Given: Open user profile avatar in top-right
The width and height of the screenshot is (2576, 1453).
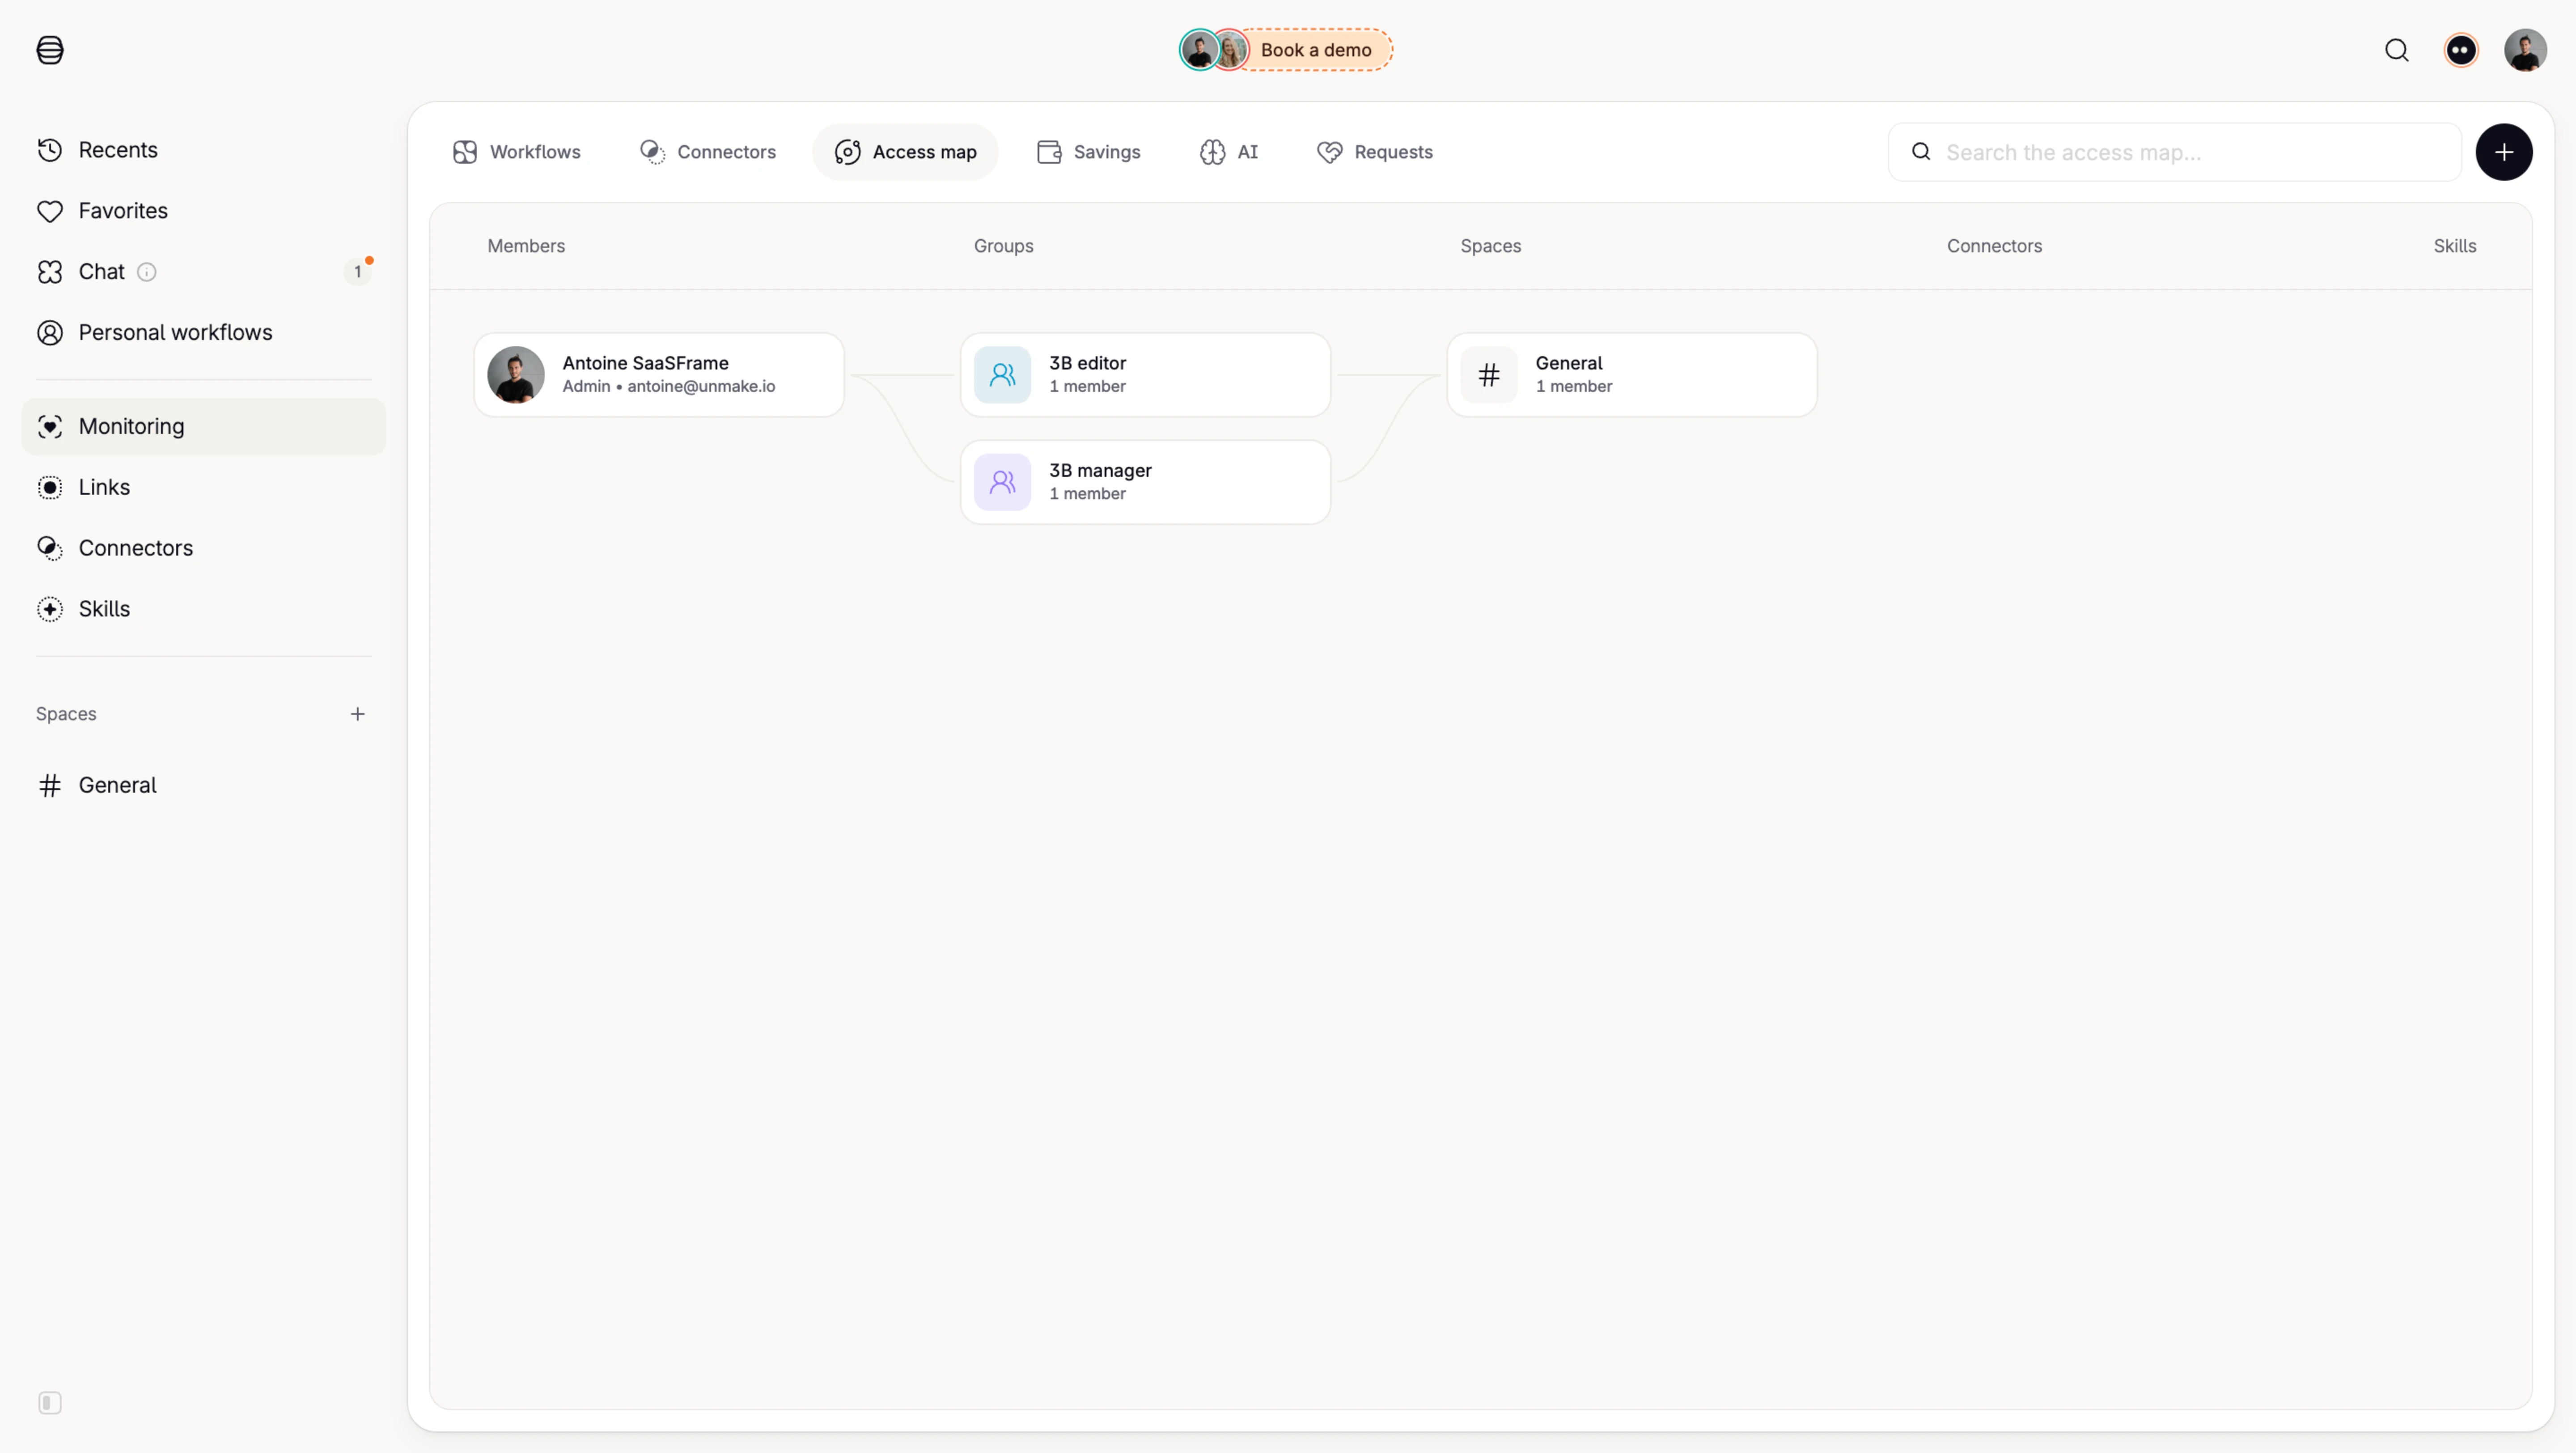Looking at the screenshot, I should (x=2525, y=50).
